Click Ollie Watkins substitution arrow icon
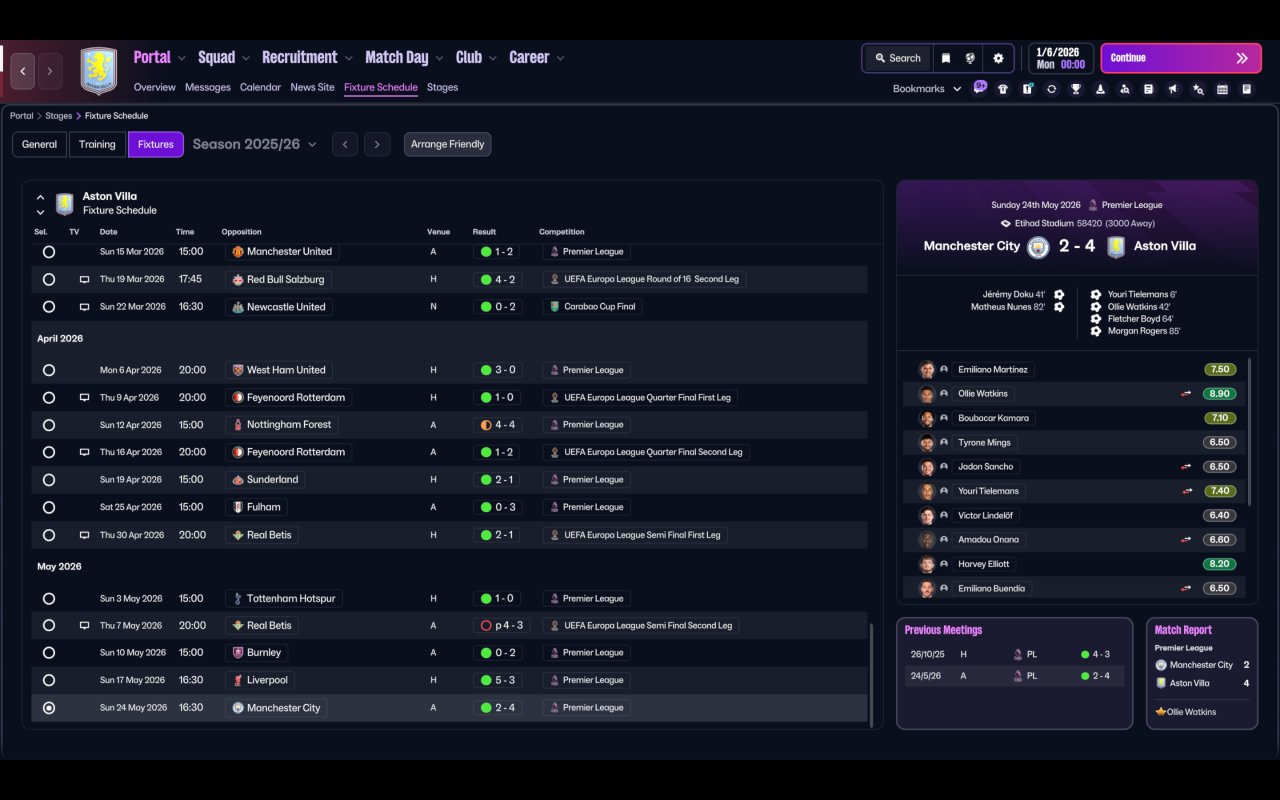Viewport: 1280px width, 800px height. pyautogui.click(x=1186, y=394)
